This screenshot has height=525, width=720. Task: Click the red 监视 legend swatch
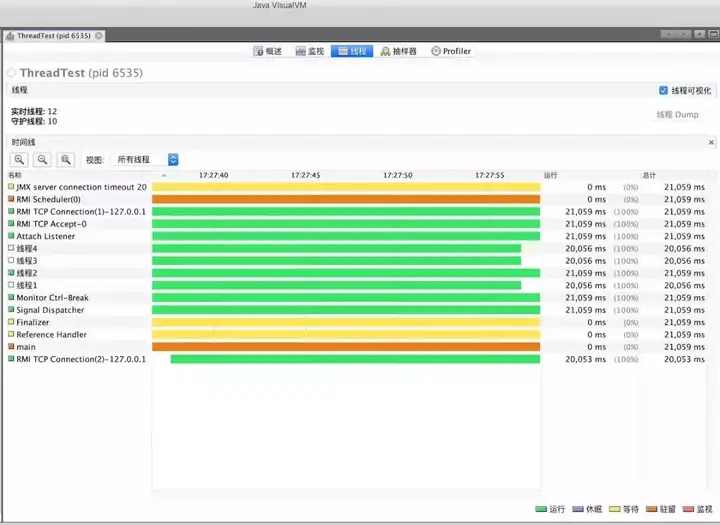coord(688,509)
